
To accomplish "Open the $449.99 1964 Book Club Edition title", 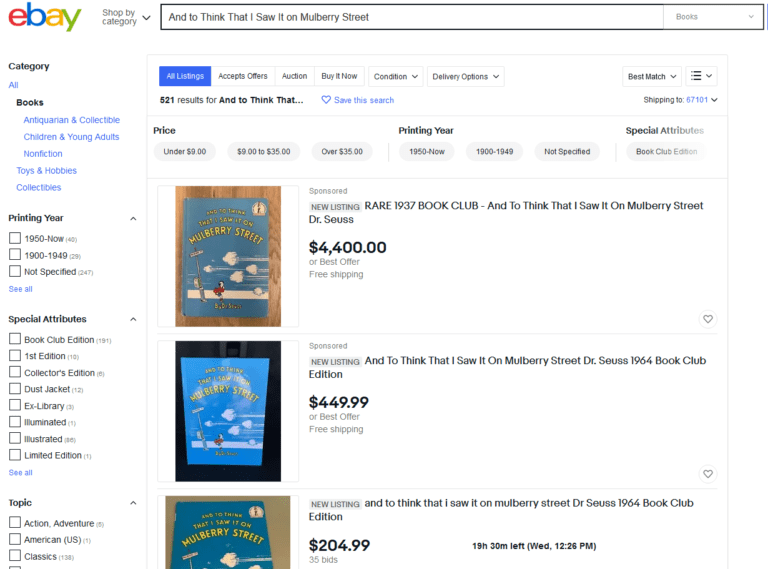I will click(507, 367).
